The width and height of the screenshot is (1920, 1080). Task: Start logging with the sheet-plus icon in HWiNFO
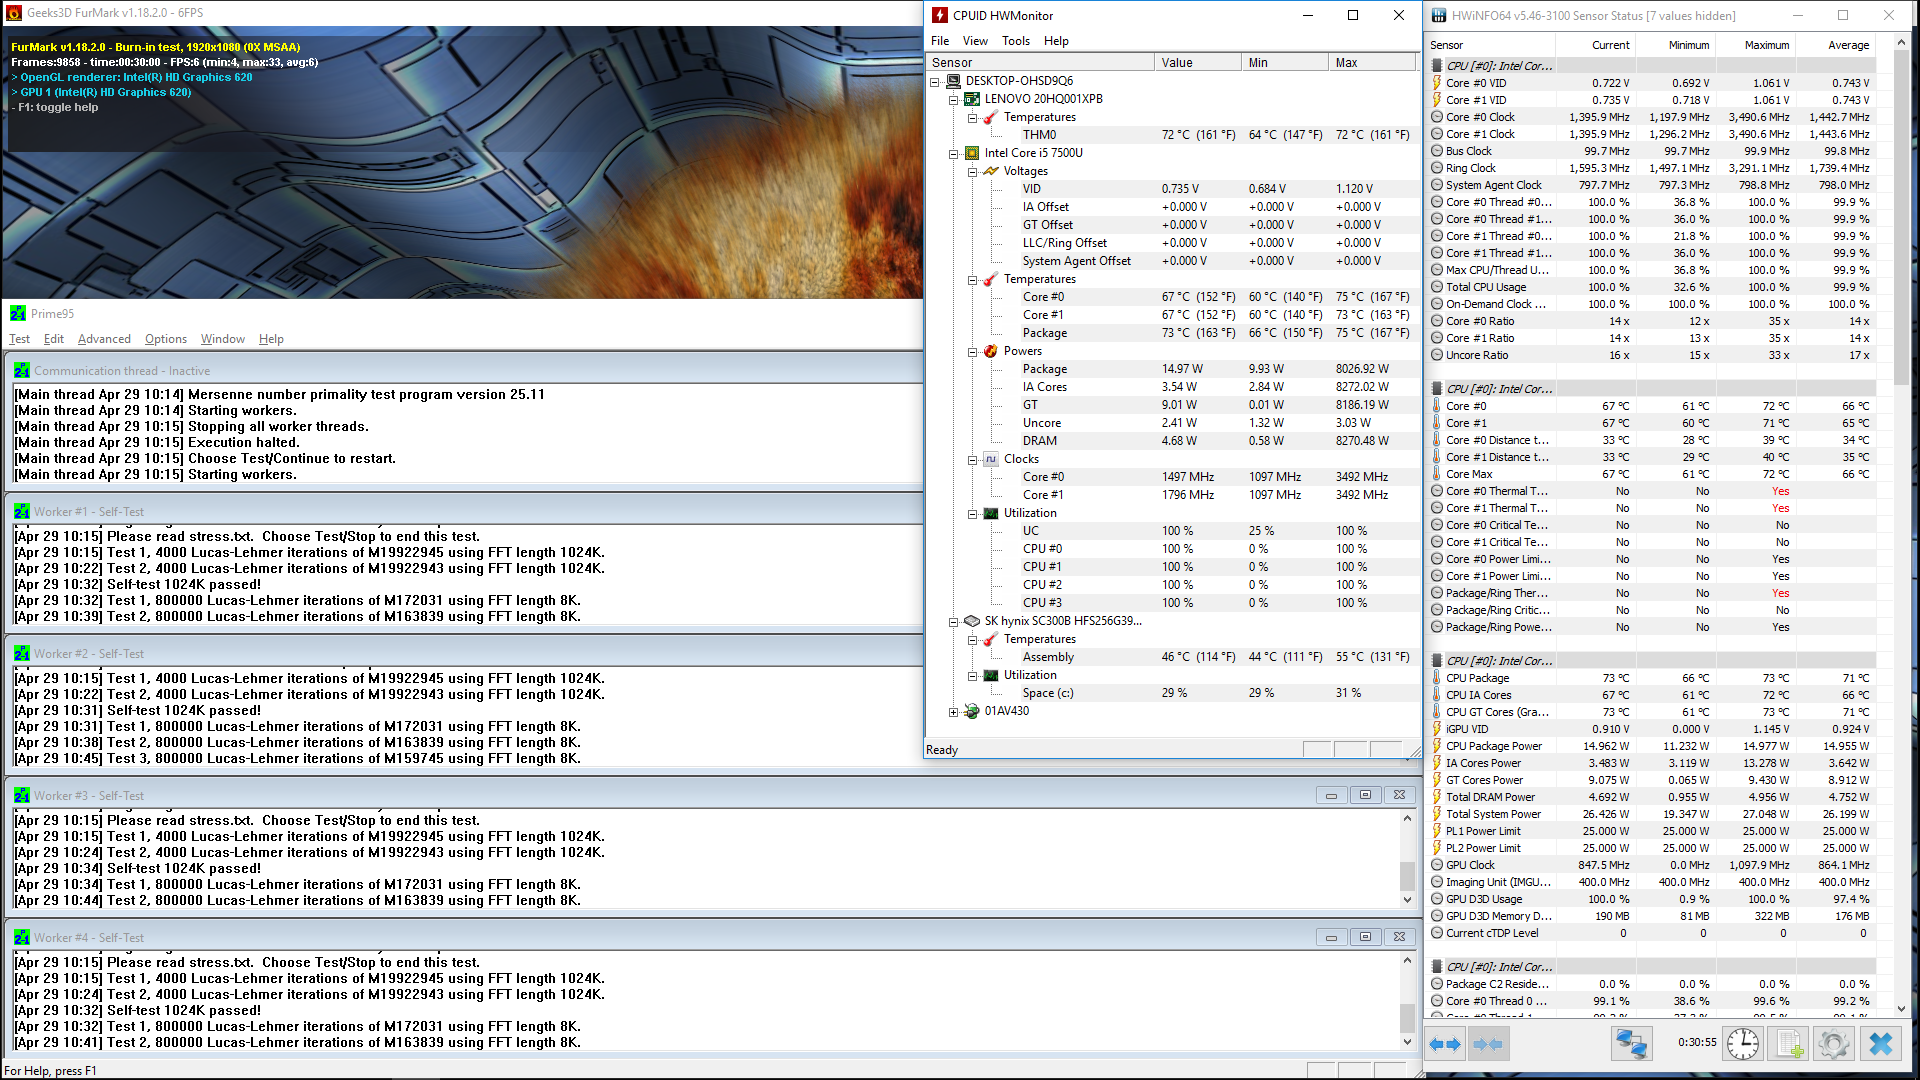pos(1789,1044)
